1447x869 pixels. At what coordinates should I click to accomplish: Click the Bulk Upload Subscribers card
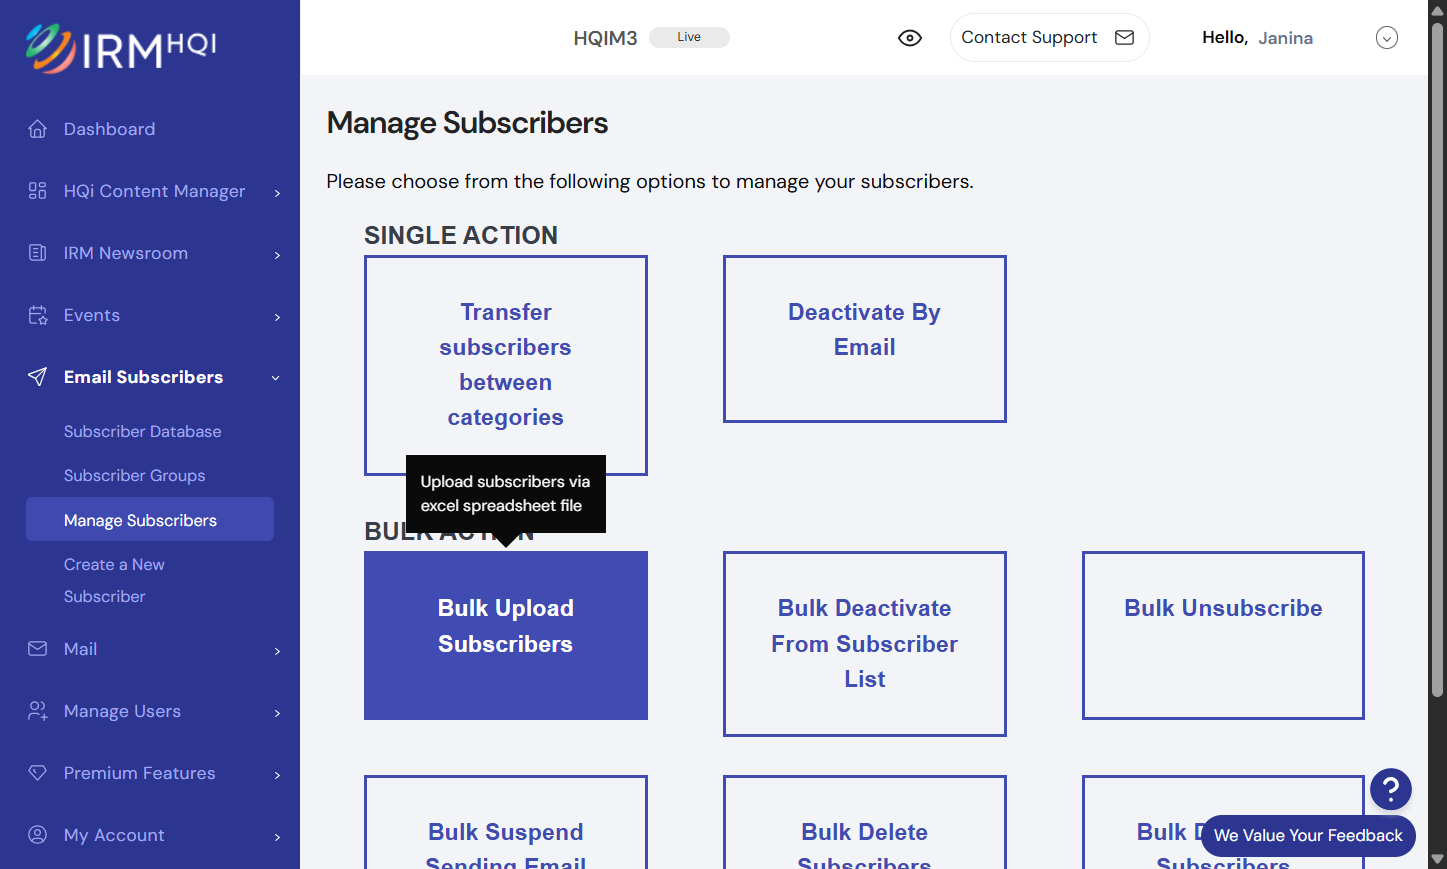click(506, 635)
